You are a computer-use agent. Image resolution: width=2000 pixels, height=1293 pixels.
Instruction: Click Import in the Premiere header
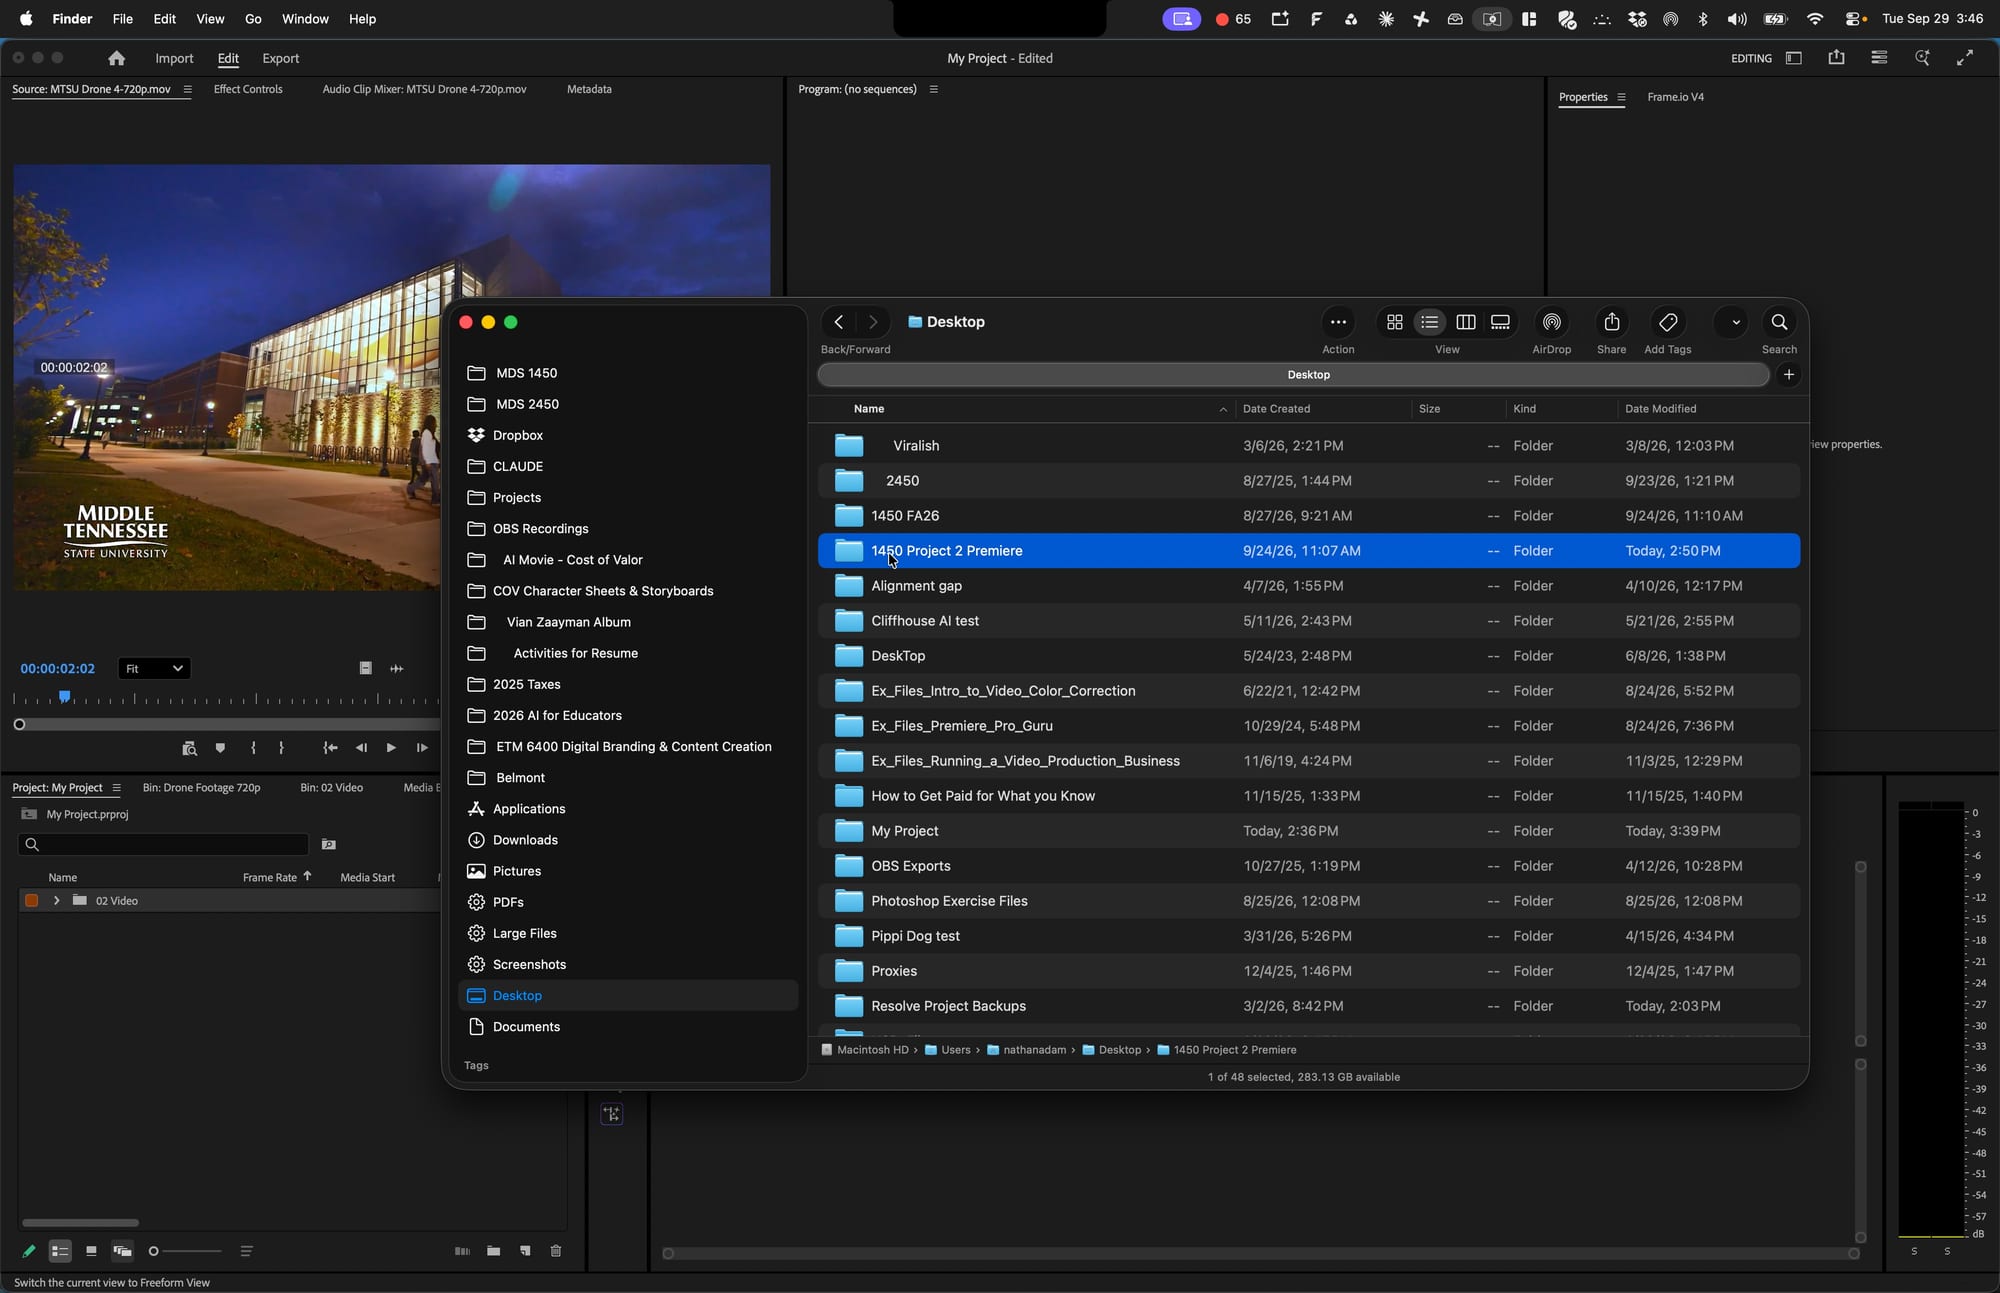(174, 58)
